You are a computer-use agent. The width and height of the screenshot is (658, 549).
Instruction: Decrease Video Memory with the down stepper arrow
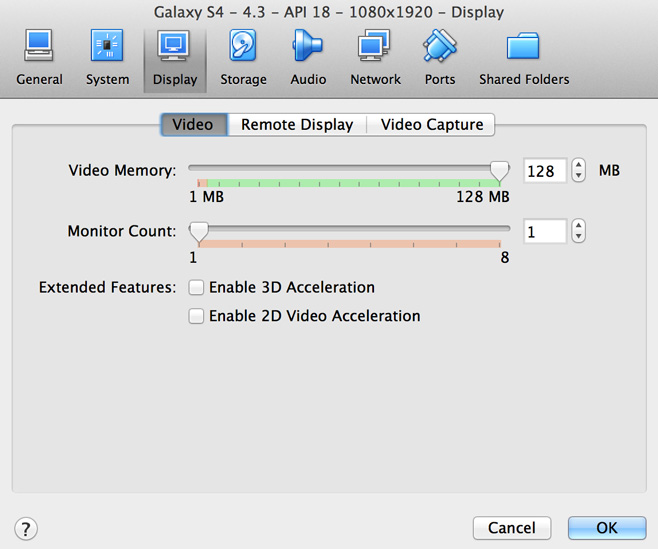pos(579,176)
